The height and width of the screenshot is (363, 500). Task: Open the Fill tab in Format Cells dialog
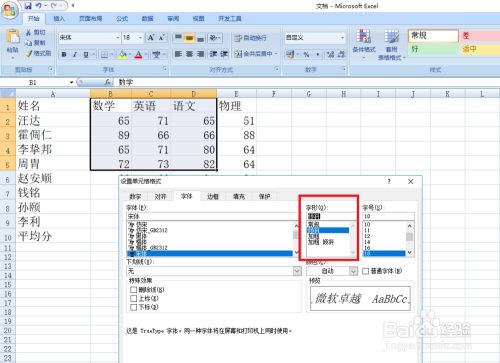click(x=239, y=197)
